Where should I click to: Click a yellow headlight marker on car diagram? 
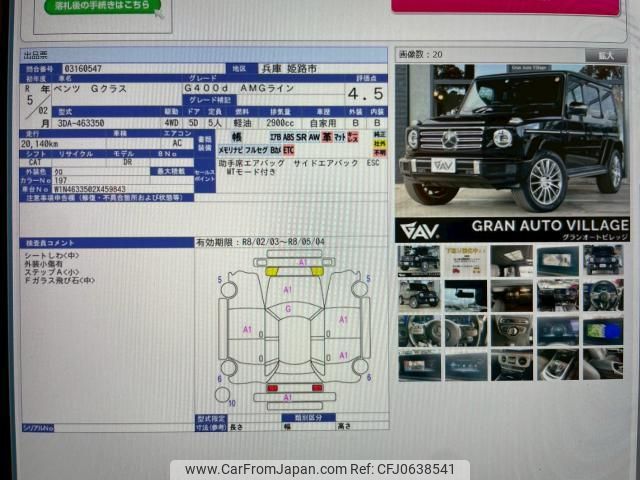coord(272,271)
